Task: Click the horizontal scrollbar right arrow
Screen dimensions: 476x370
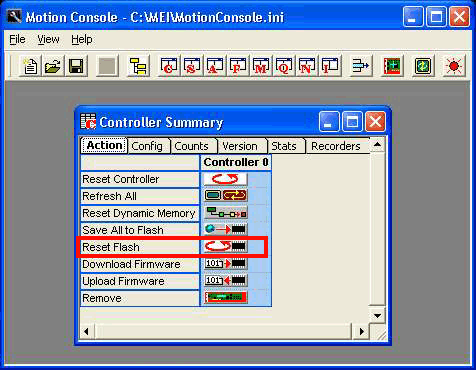Action: click(x=362, y=331)
